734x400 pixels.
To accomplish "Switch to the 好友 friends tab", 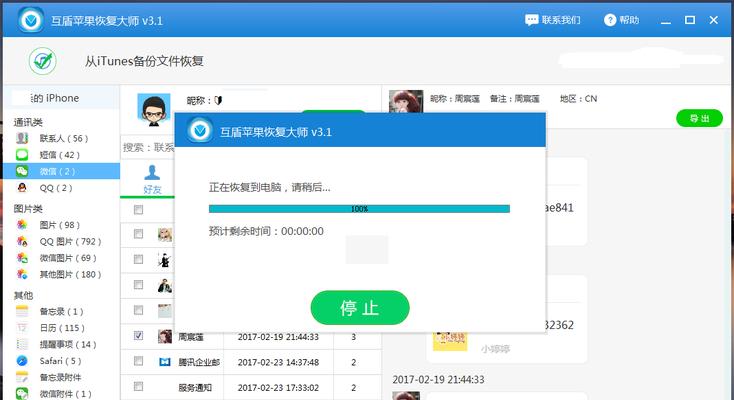I will [152, 179].
